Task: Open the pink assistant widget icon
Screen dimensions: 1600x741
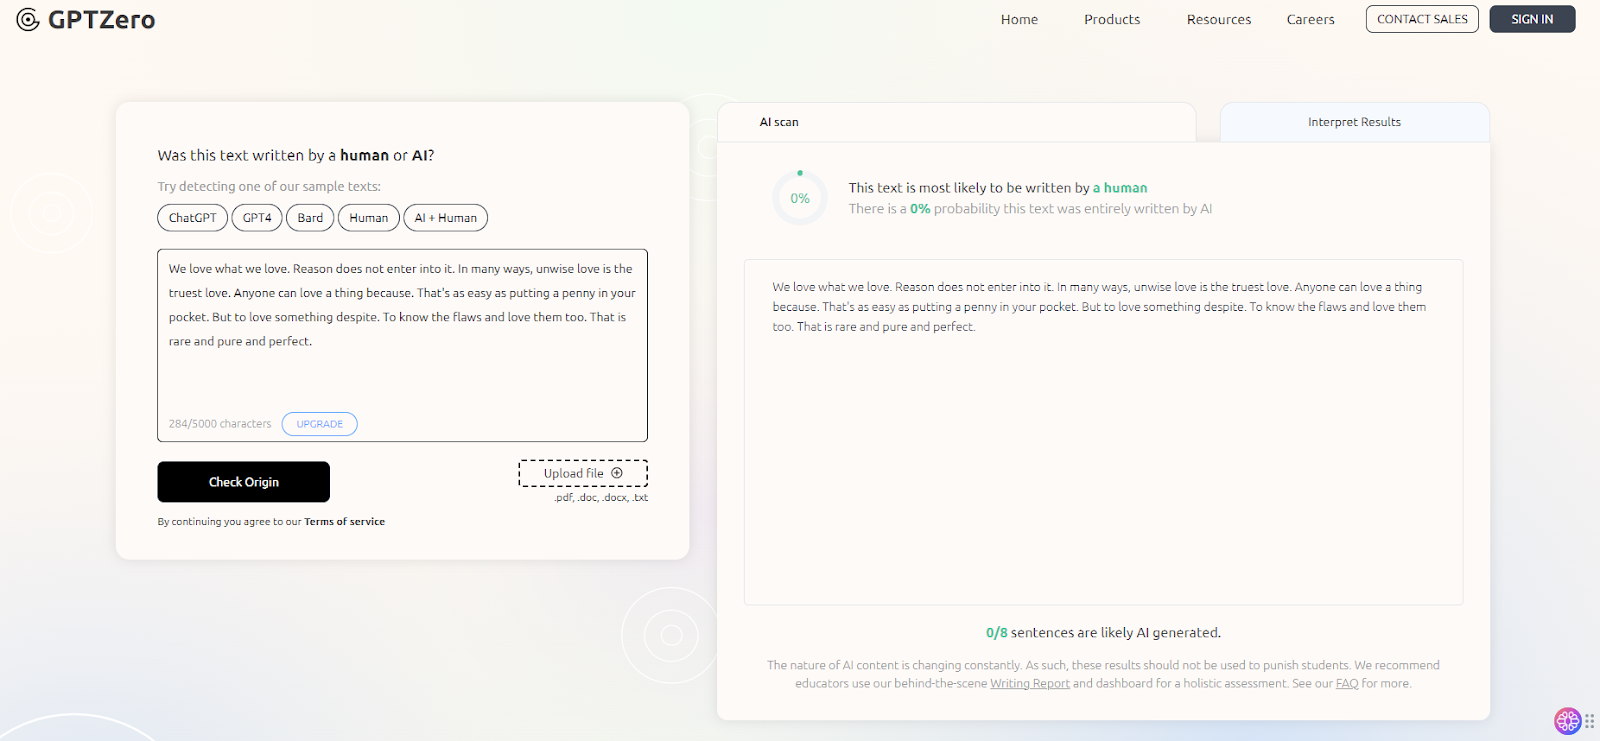Action: 1567,720
